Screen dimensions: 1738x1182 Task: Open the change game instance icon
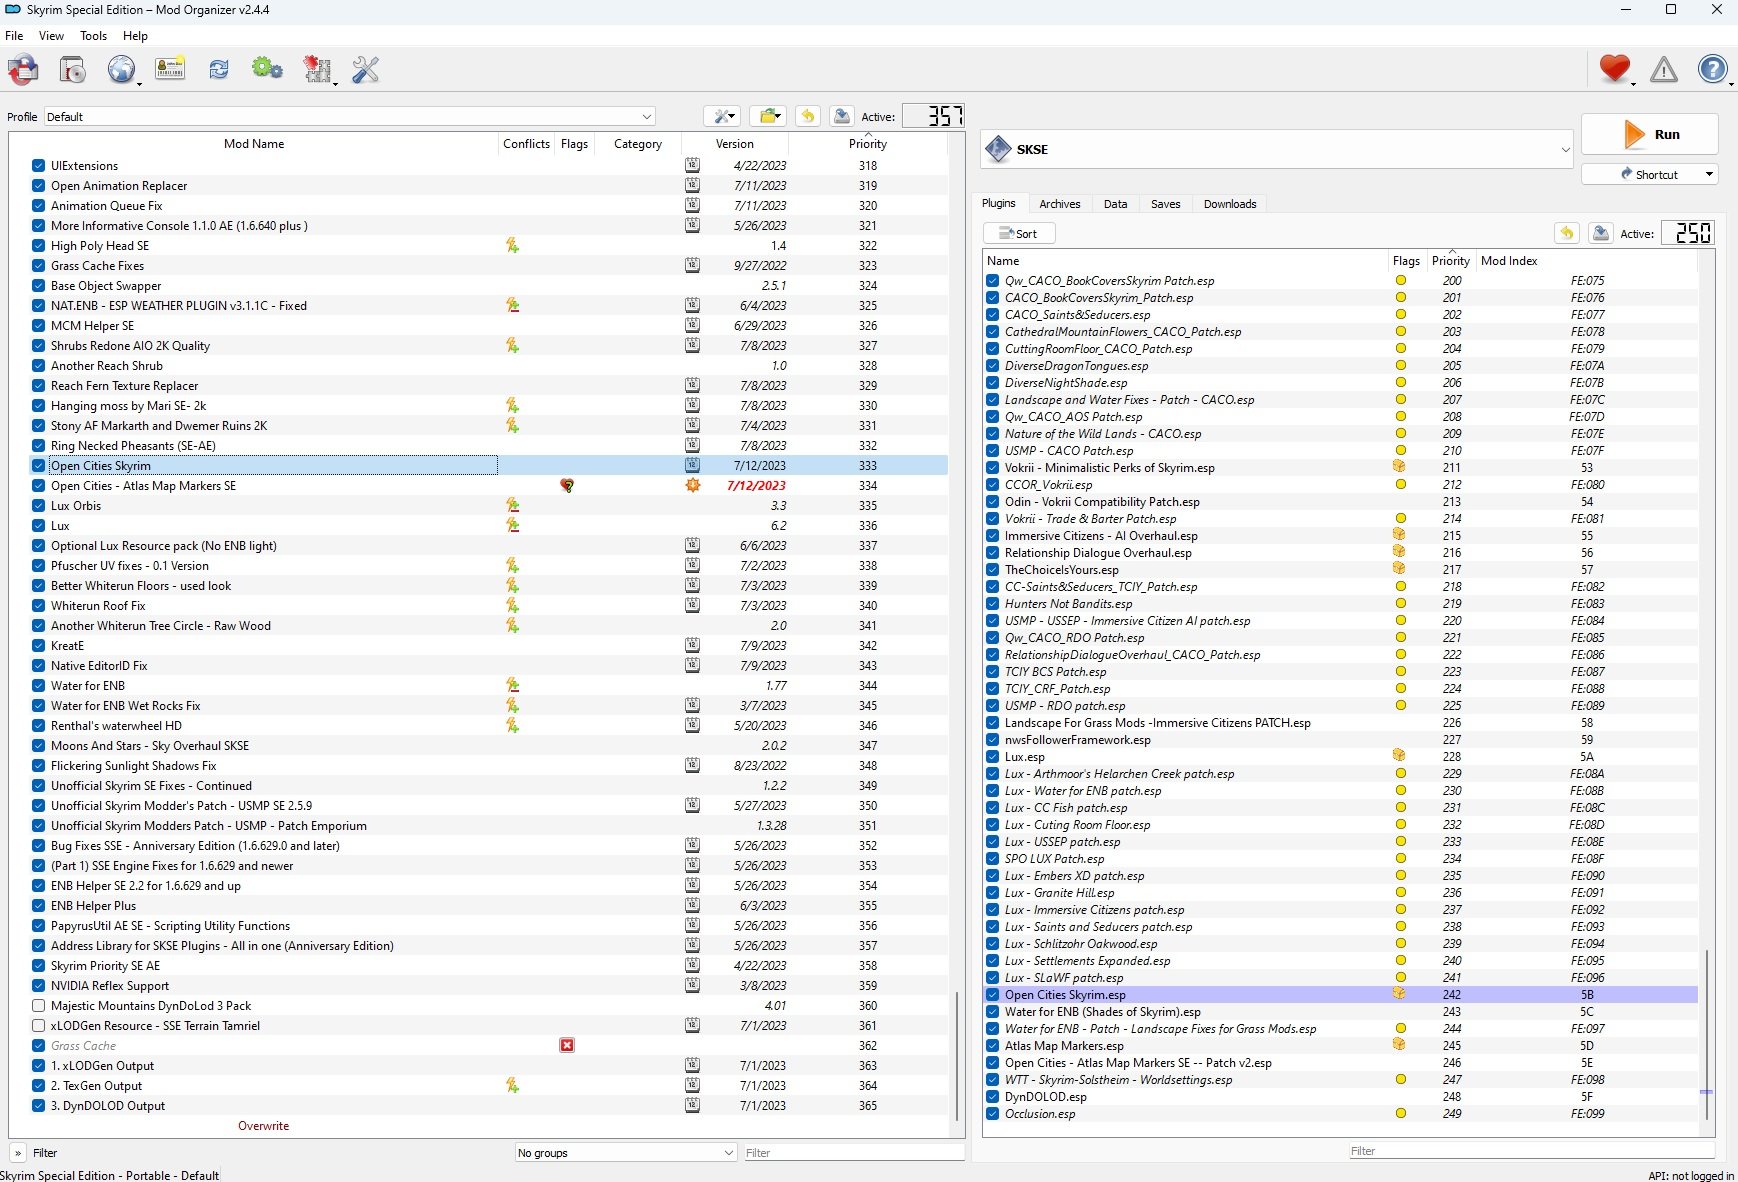pyautogui.click(x=23, y=69)
